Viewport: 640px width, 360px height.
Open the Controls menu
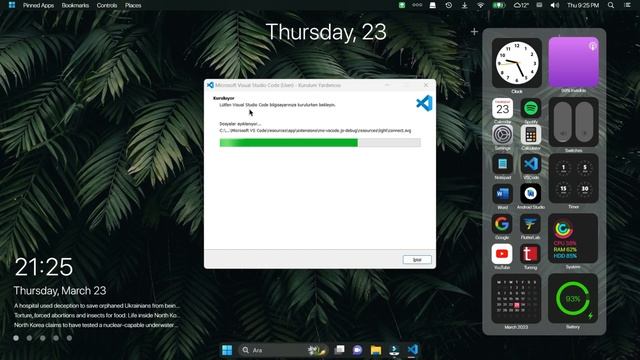(107, 5)
